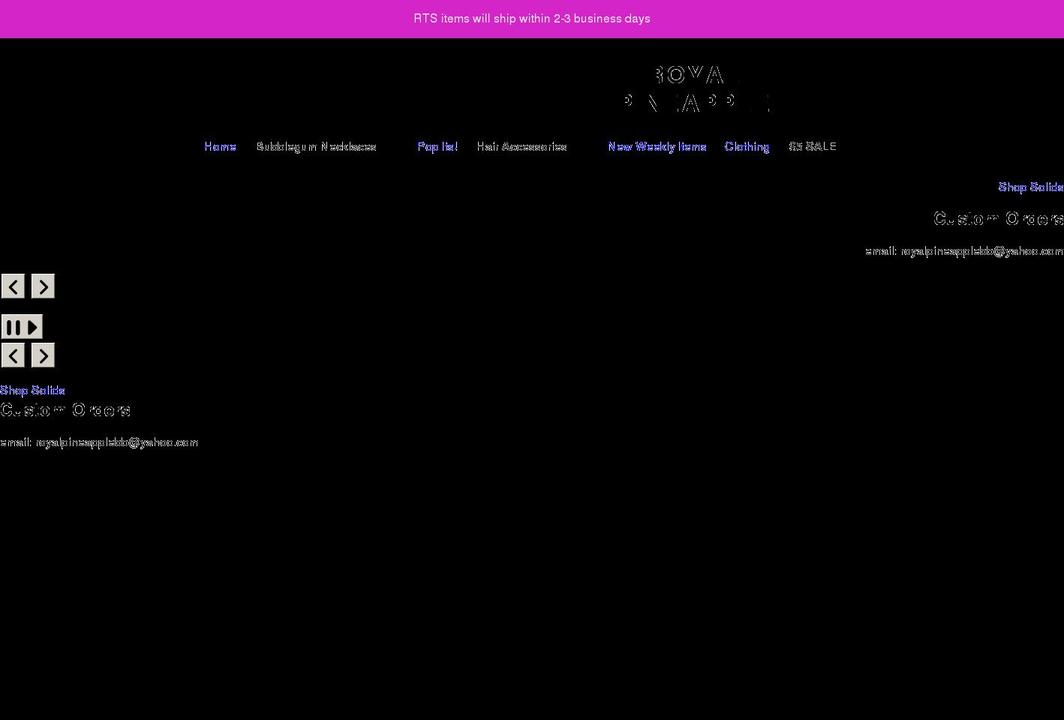
Task: Click the upper slideshow previous arrow
Action: pyautogui.click(x=13, y=286)
